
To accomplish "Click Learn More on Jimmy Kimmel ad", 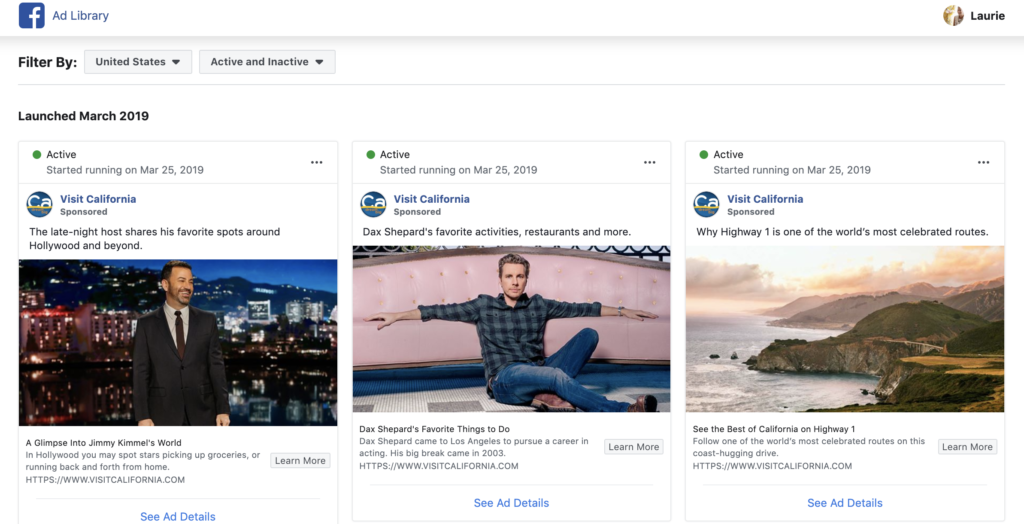I will [x=300, y=461].
